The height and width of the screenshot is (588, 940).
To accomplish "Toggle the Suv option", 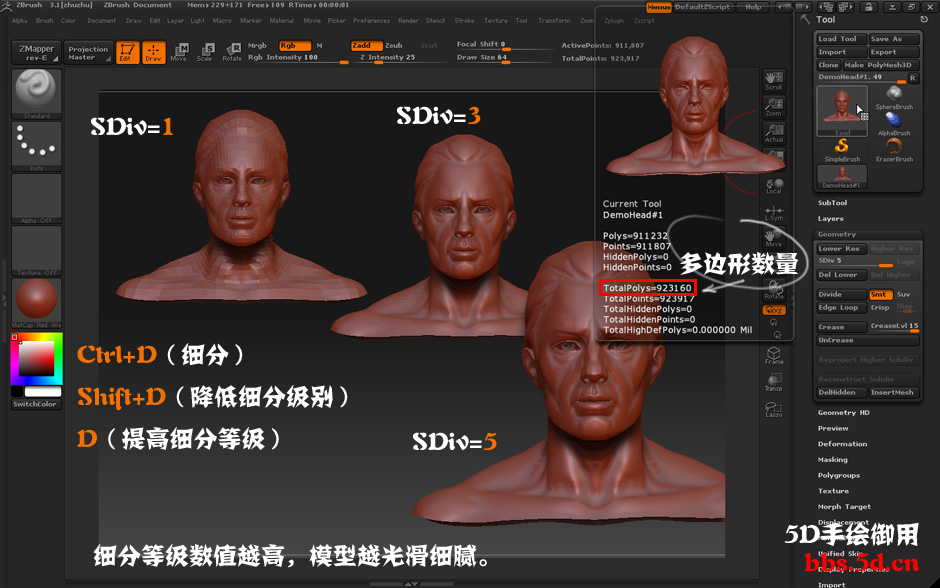I will pyautogui.click(x=903, y=294).
